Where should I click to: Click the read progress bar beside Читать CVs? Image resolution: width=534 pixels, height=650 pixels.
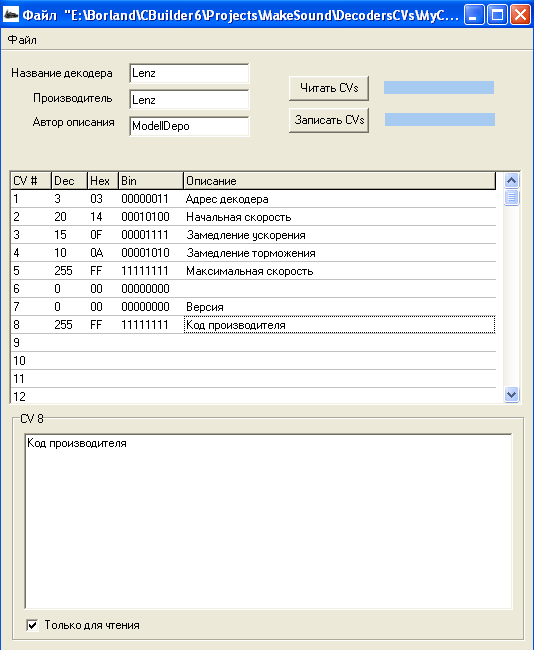point(439,87)
